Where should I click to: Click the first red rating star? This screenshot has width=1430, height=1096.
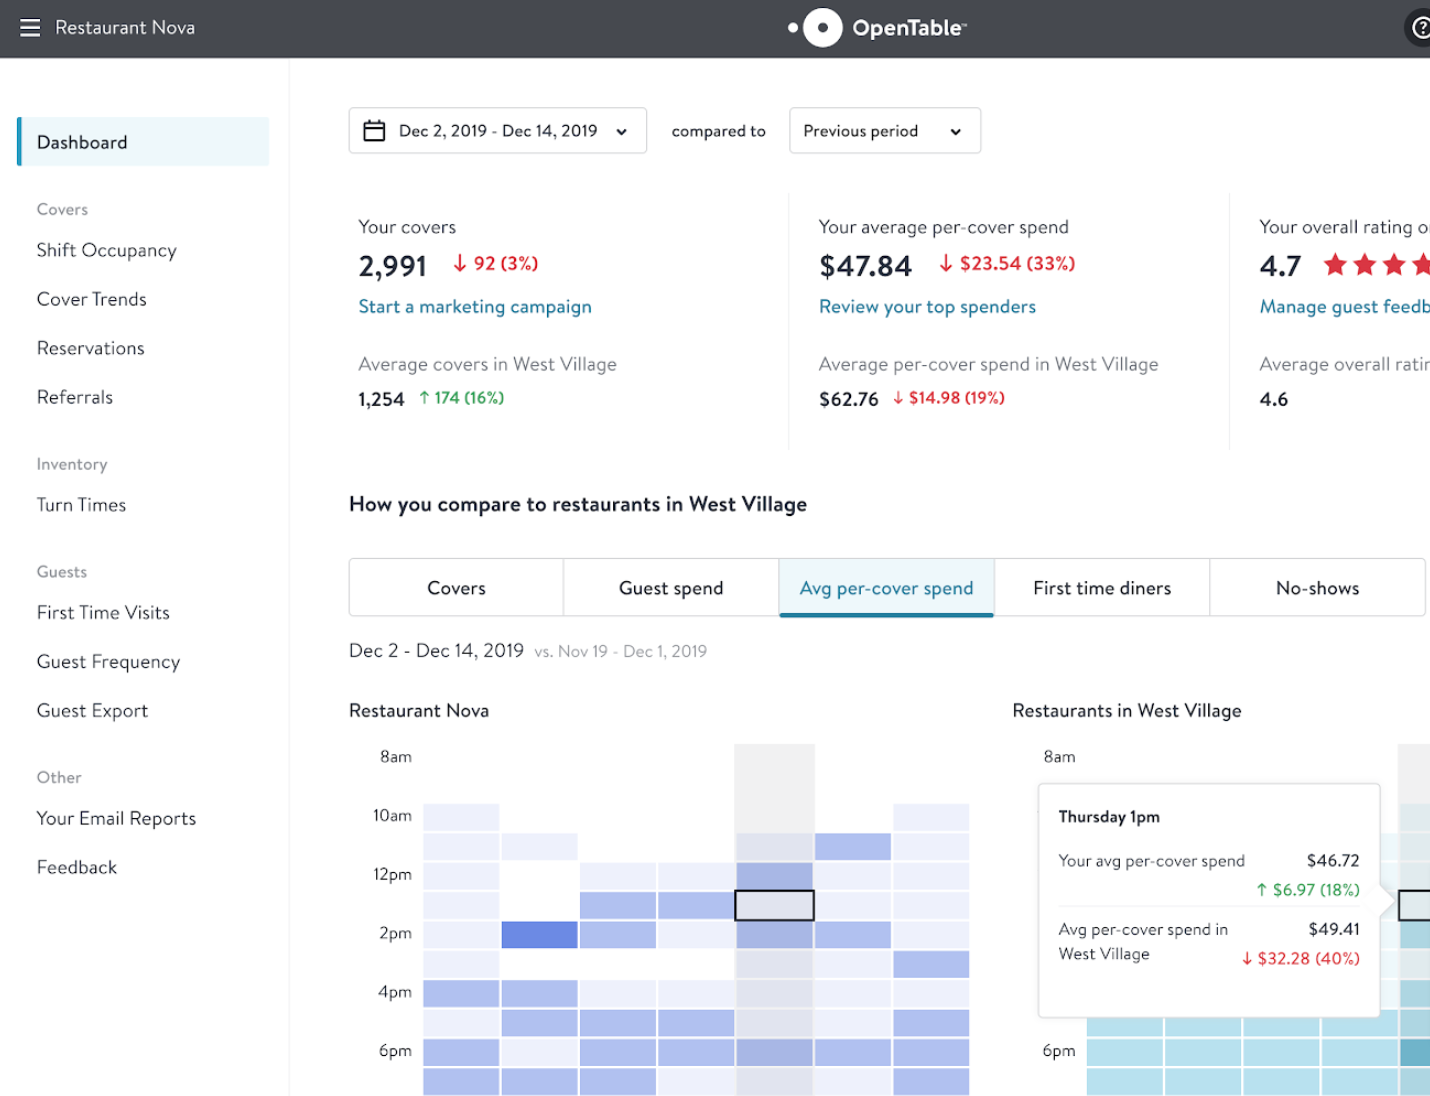[x=1335, y=265]
